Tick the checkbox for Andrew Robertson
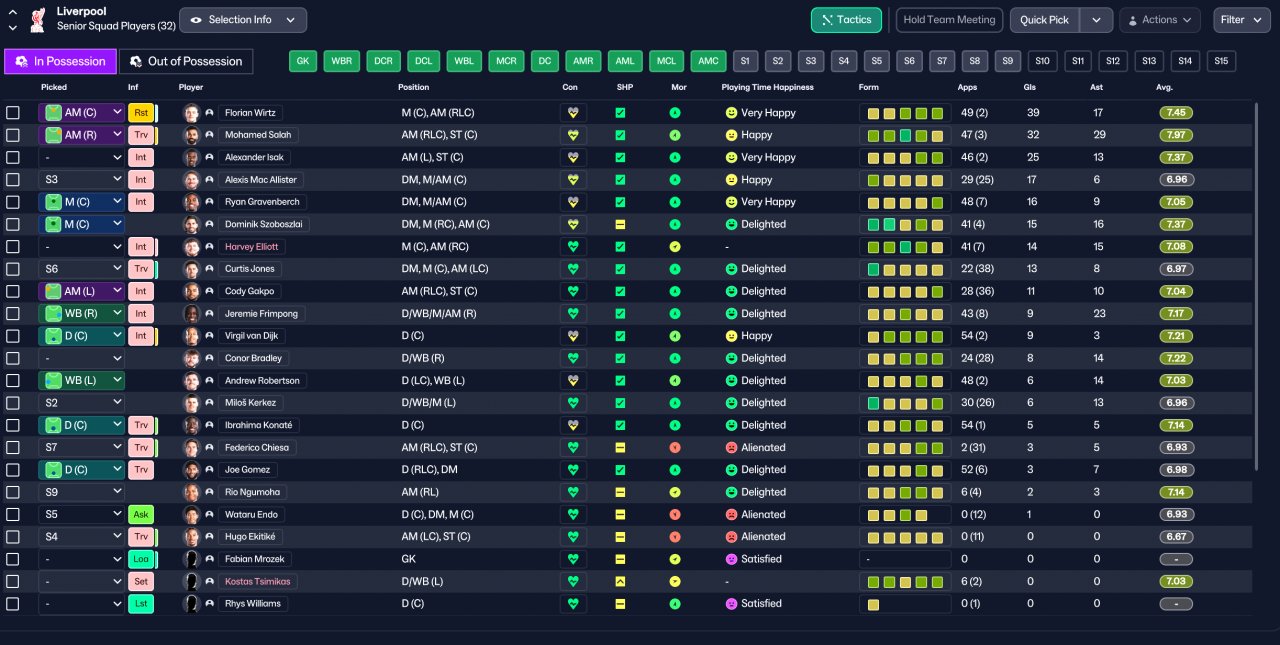Viewport: 1280px width, 645px height. tap(13, 380)
